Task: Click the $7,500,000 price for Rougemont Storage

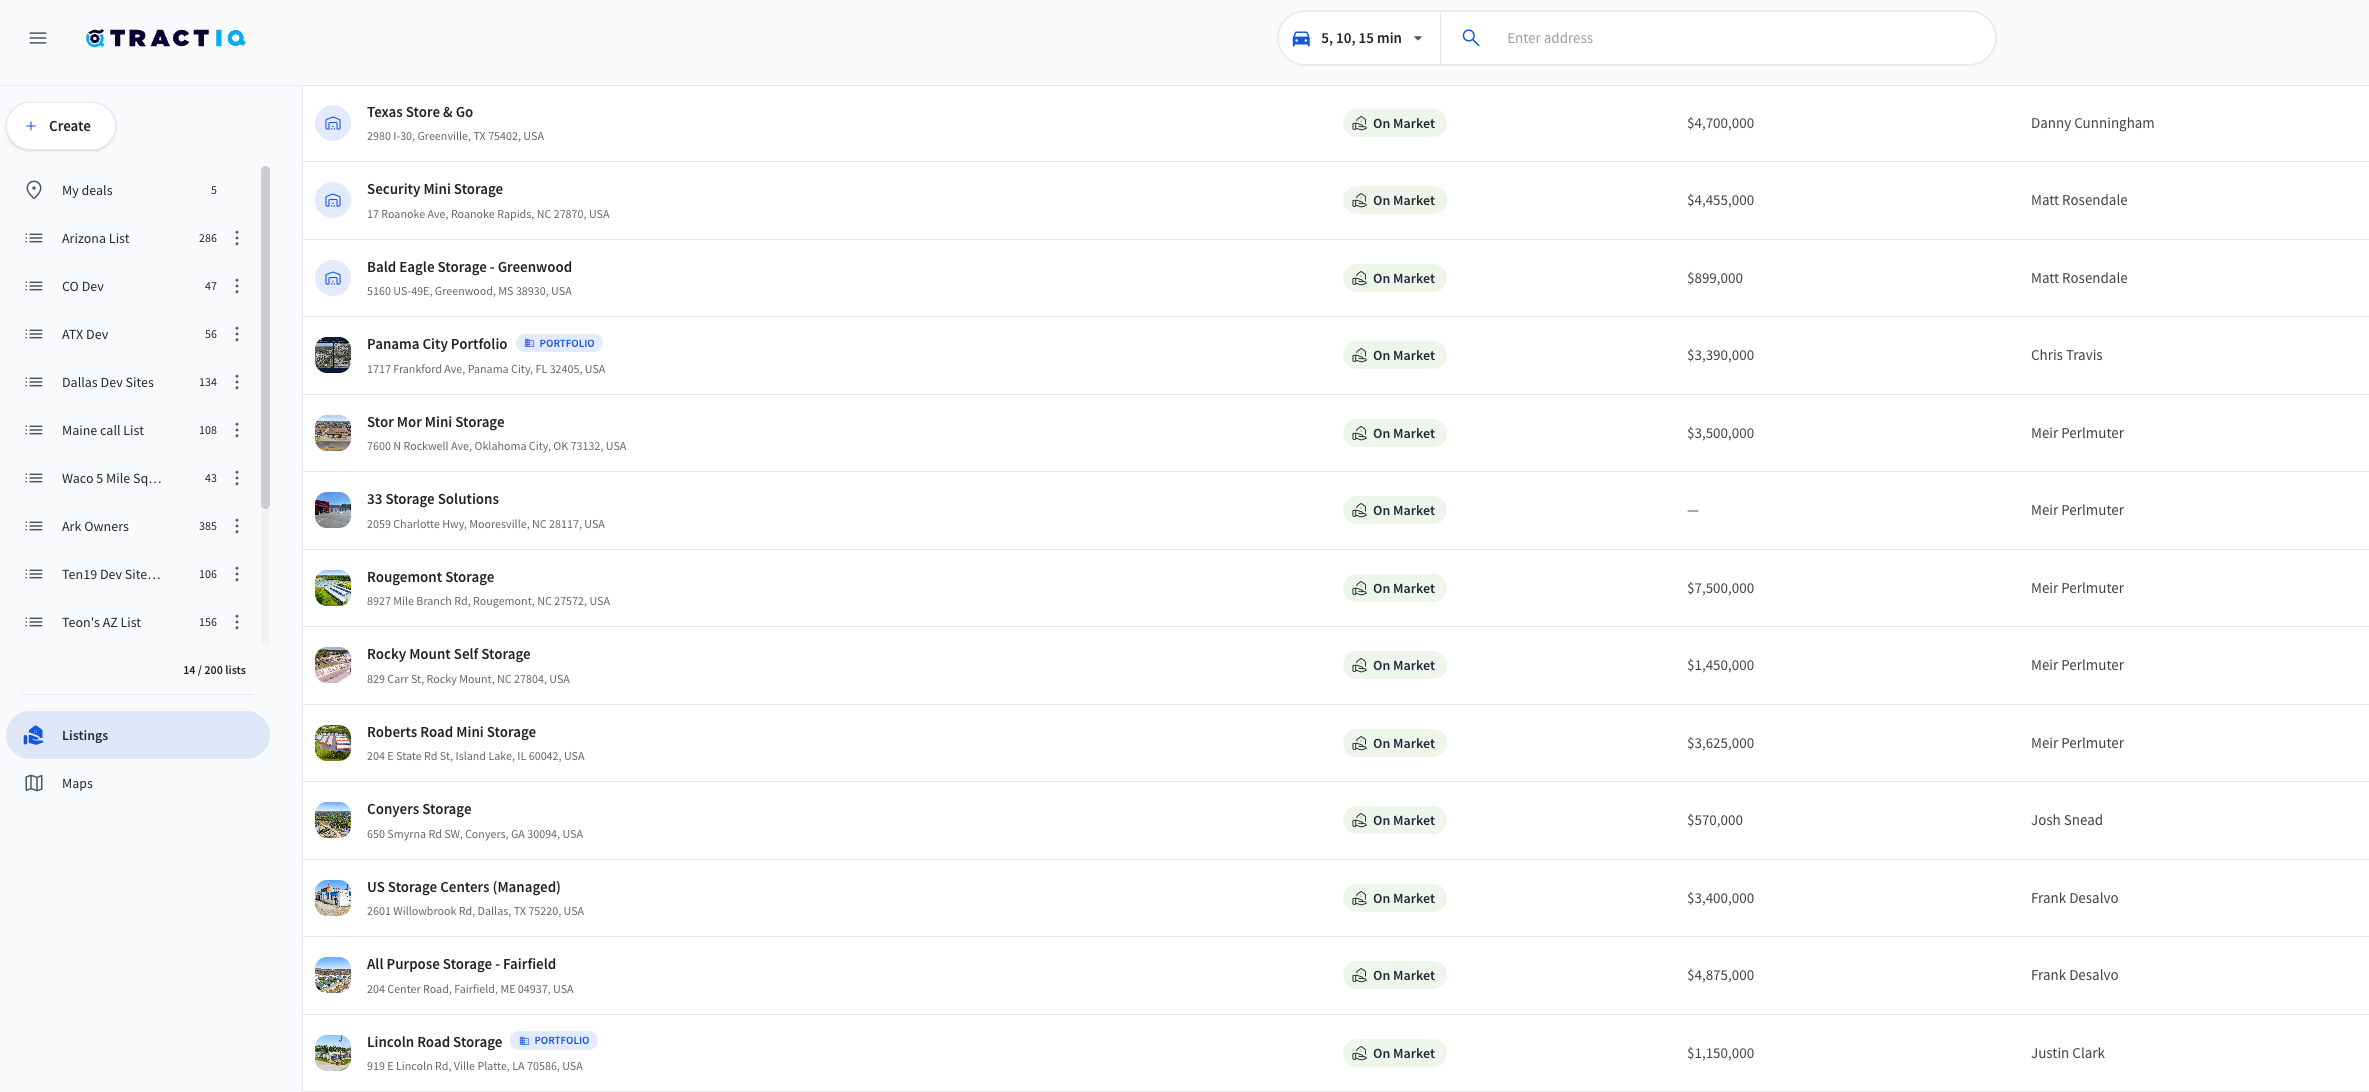Action: pos(1720,588)
